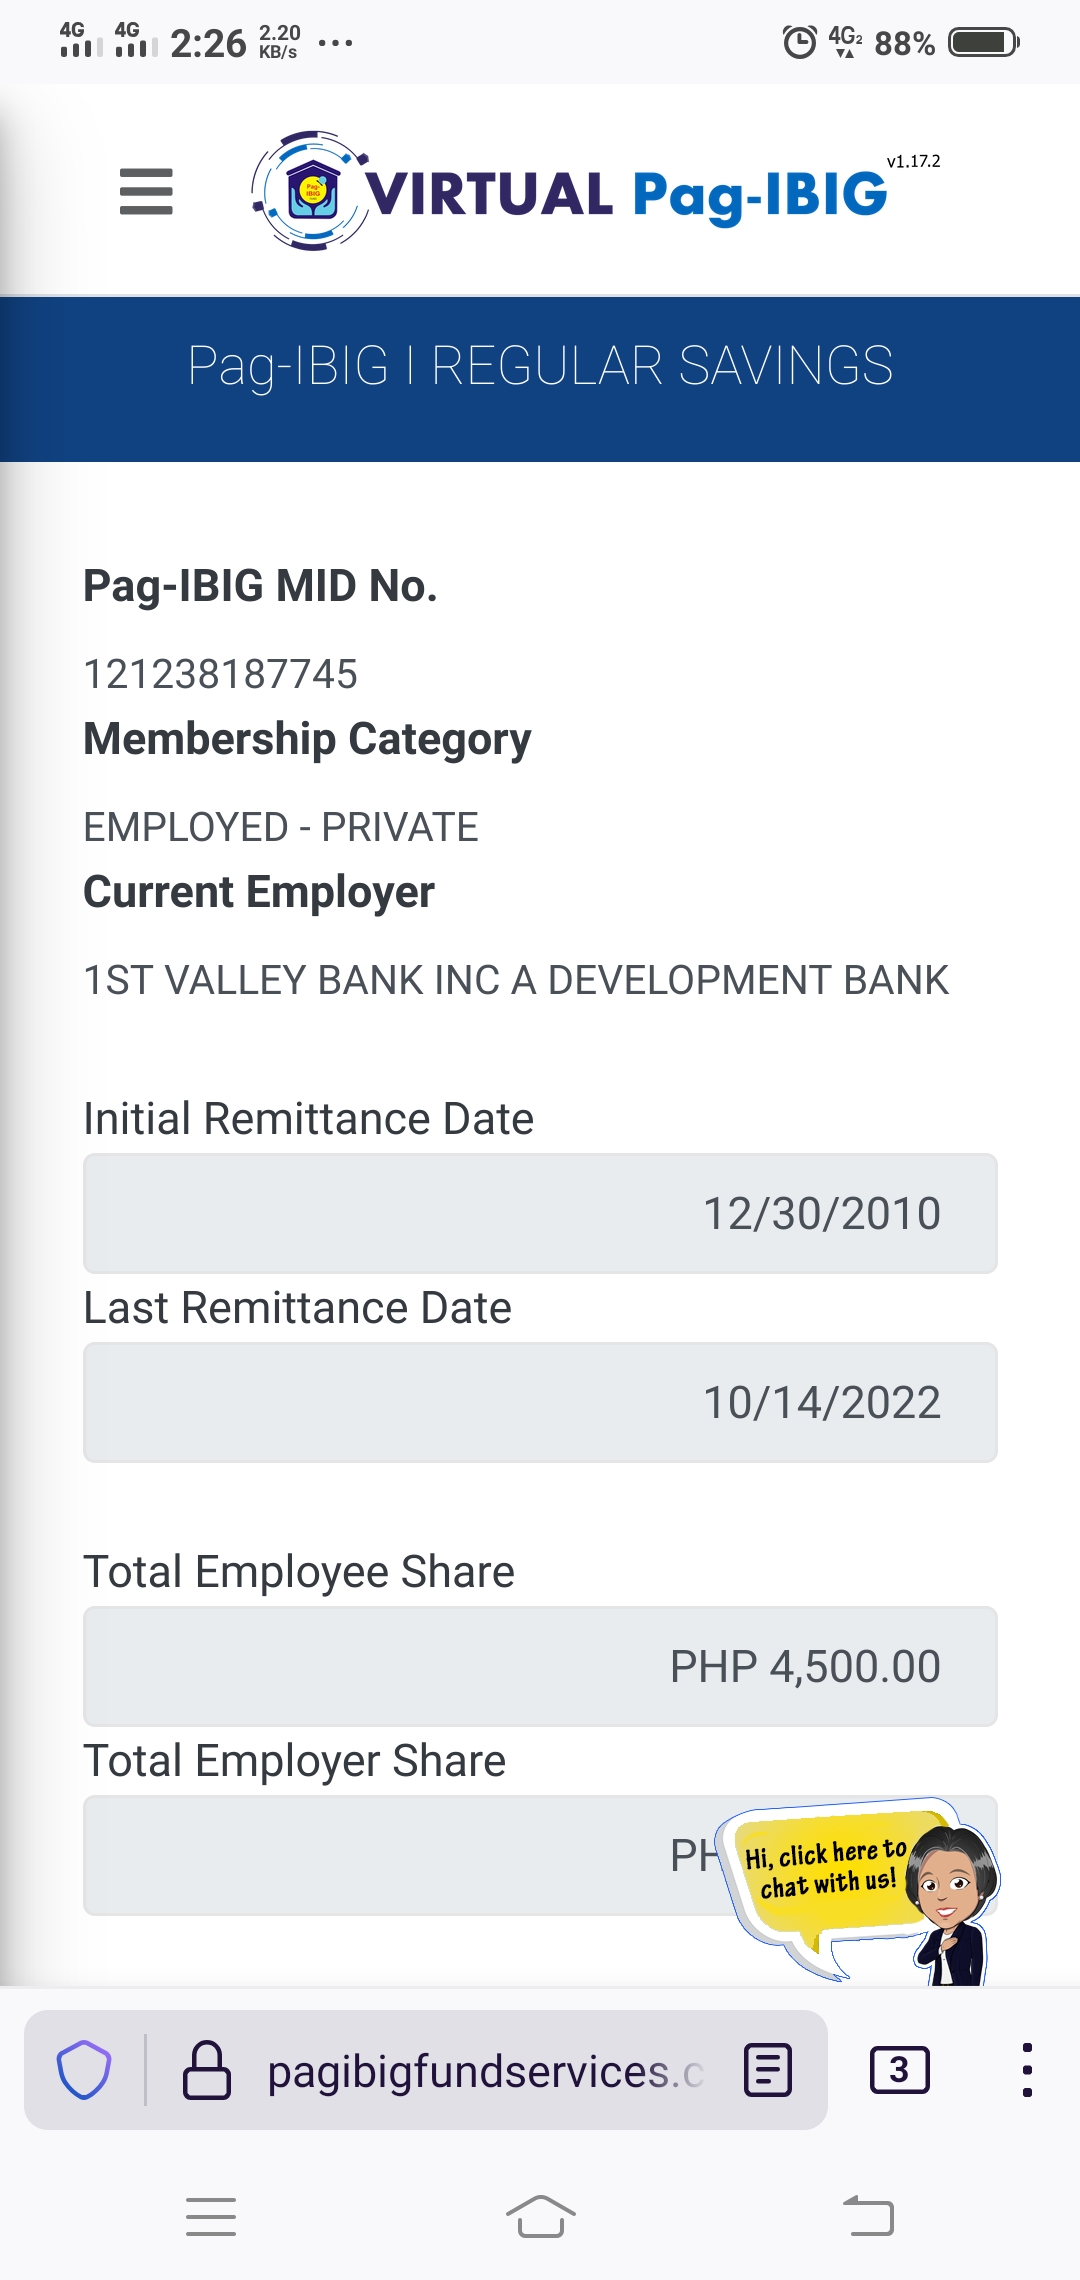This screenshot has height=2280, width=1080.
Task: Open the browser tabs counter showing 3
Action: tap(899, 2069)
